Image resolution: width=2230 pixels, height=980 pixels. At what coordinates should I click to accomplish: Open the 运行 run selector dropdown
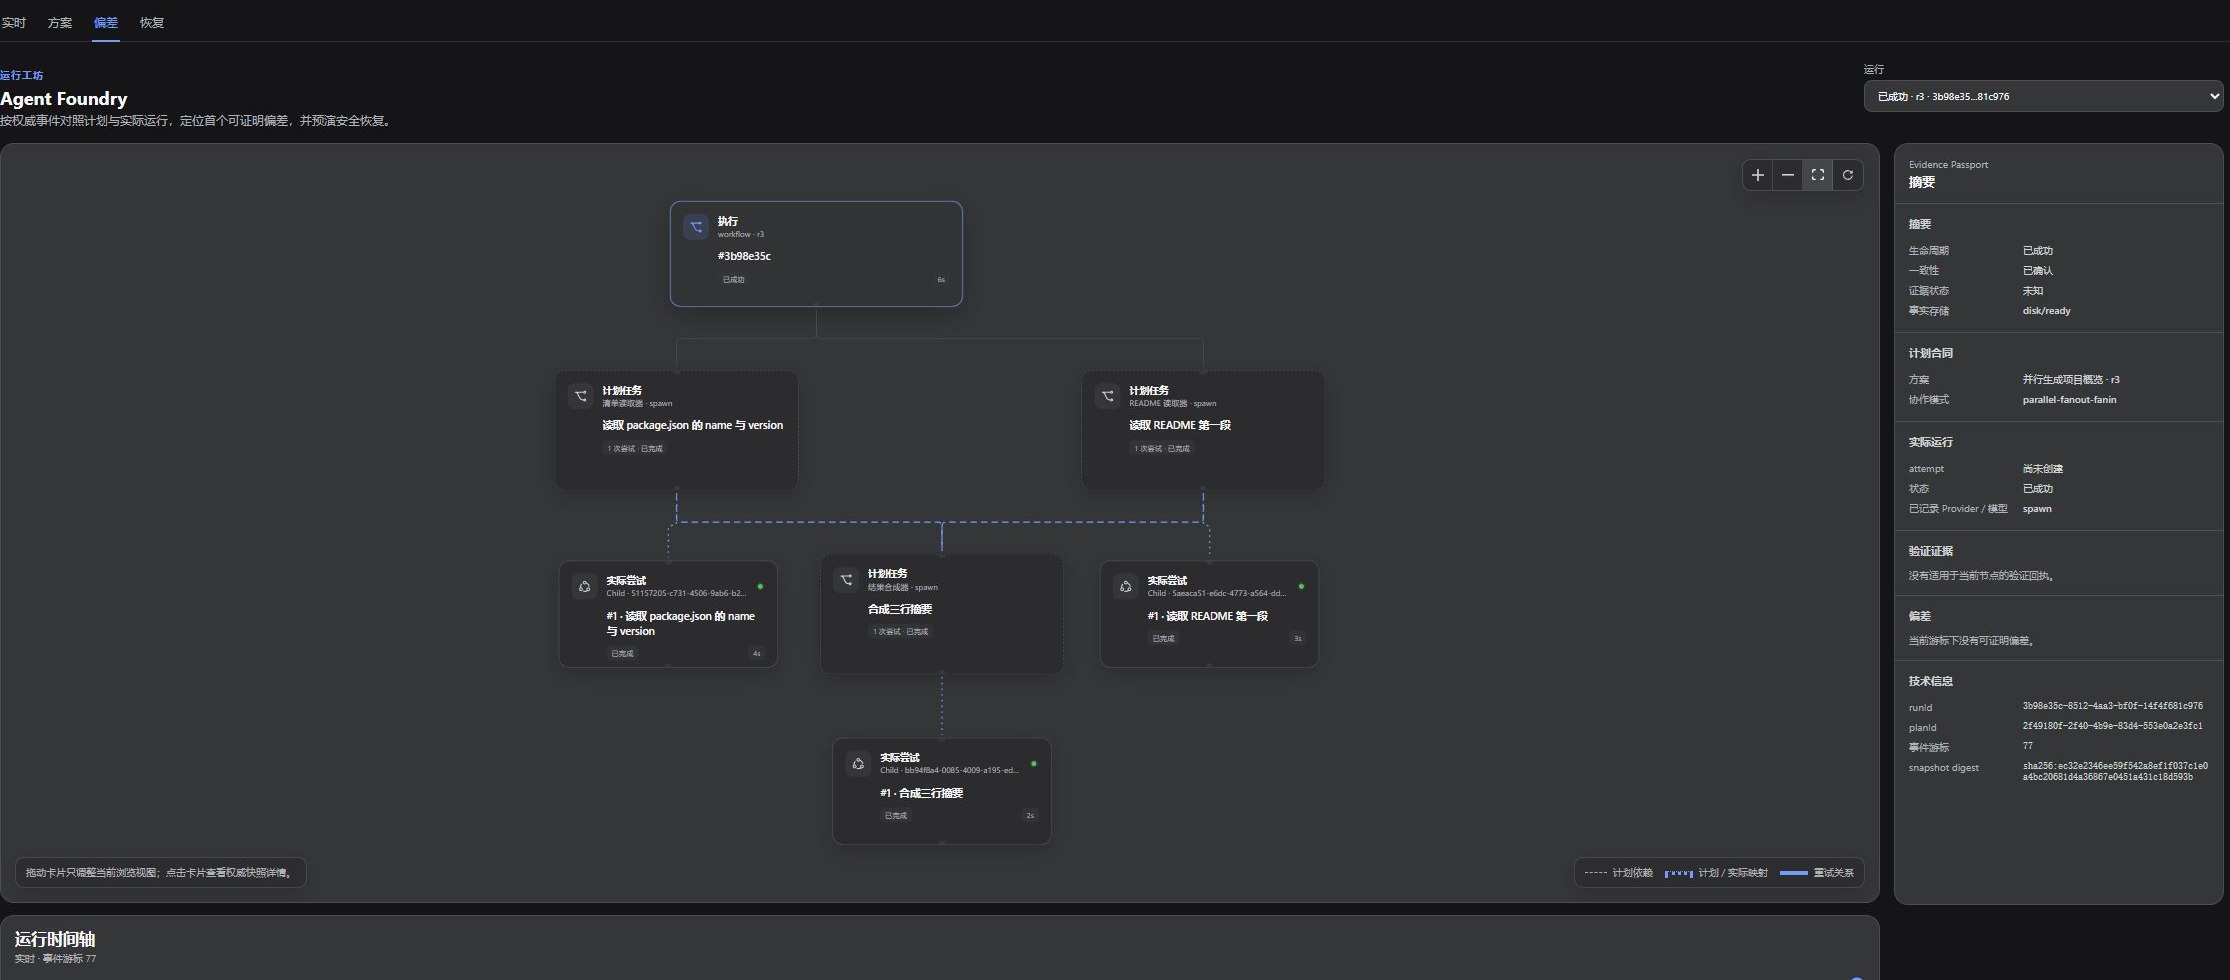click(x=2043, y=96)
